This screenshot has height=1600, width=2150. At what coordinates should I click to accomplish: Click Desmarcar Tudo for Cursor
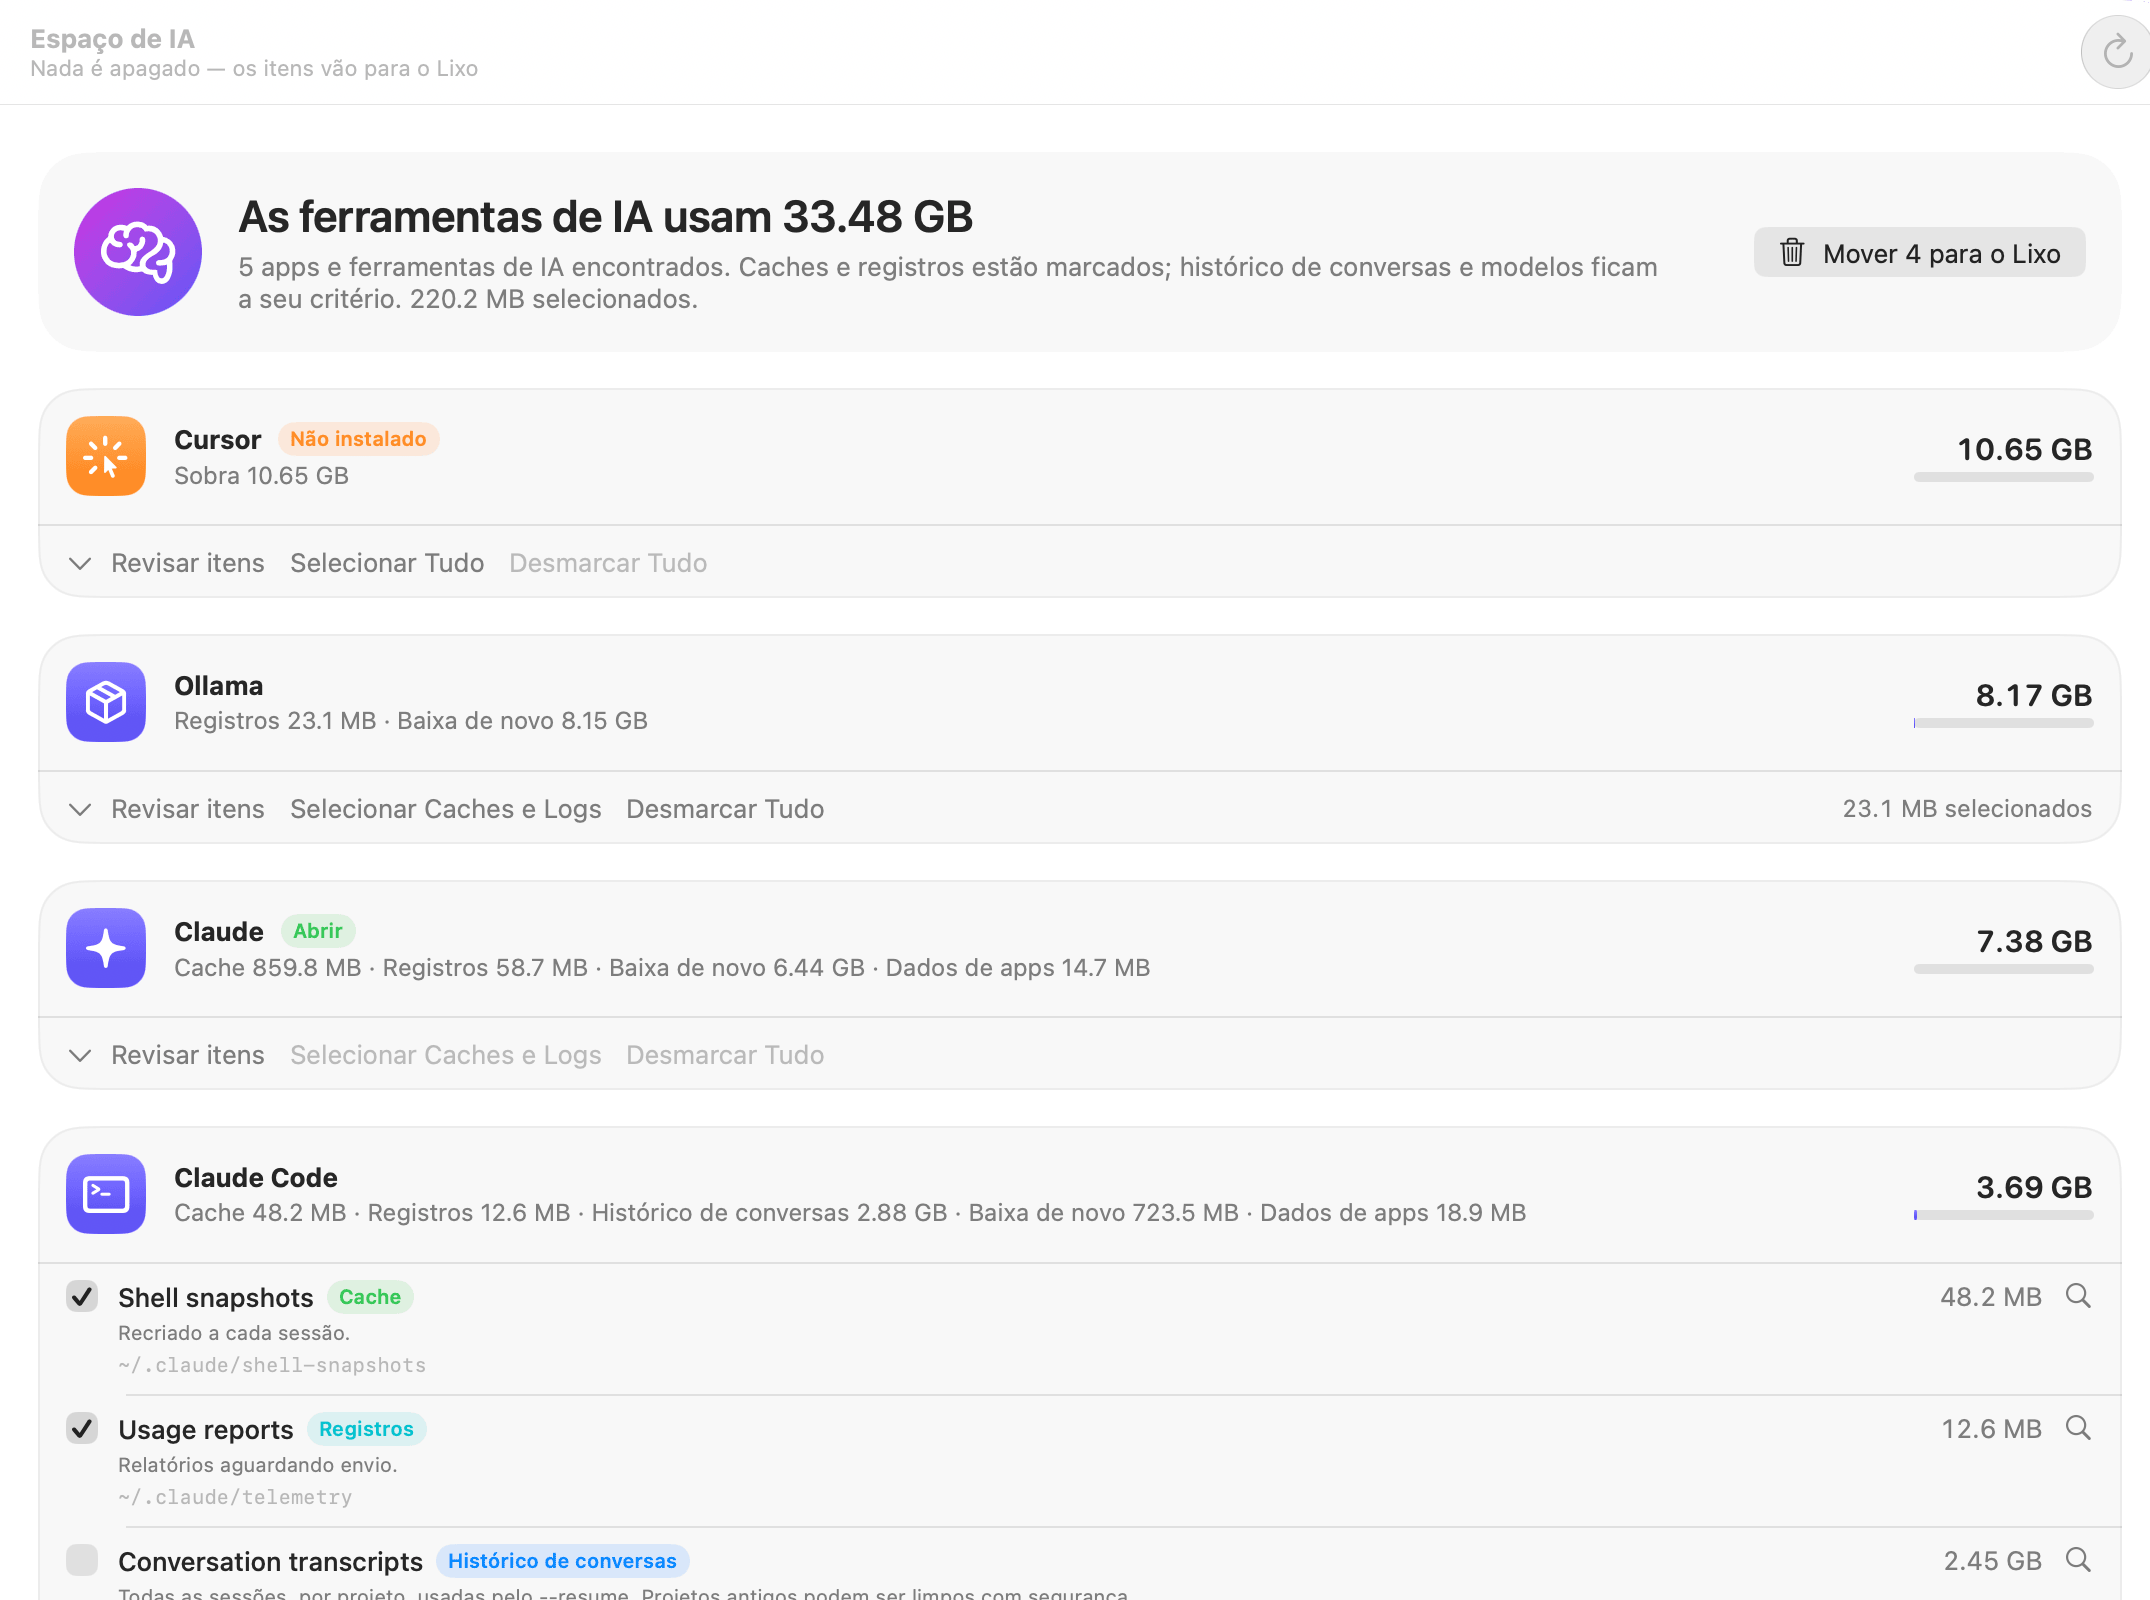(x=608, y=563)
